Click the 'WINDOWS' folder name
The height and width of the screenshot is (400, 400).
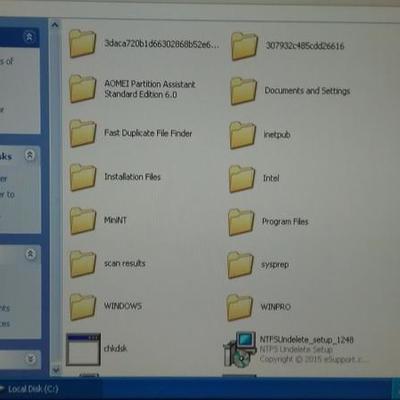pyautogui.click(x=123, y=306)
